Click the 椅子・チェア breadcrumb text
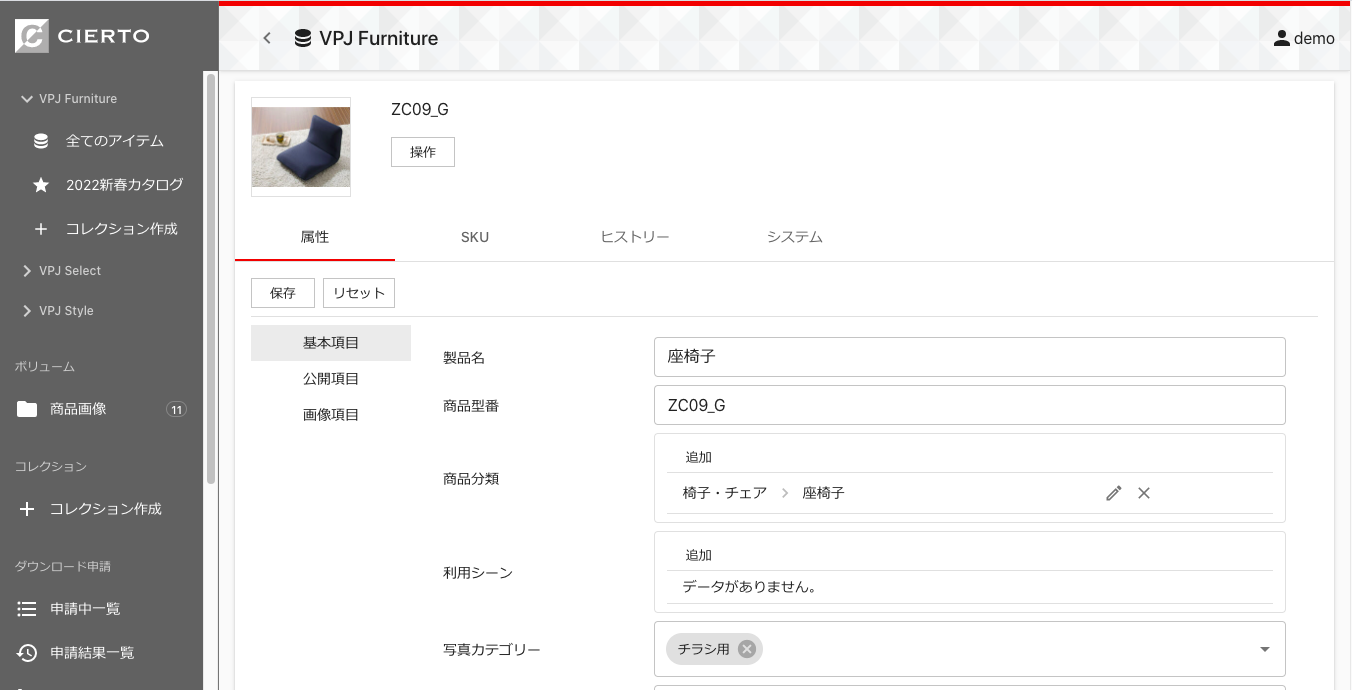1352x690 pixels. 725,493
